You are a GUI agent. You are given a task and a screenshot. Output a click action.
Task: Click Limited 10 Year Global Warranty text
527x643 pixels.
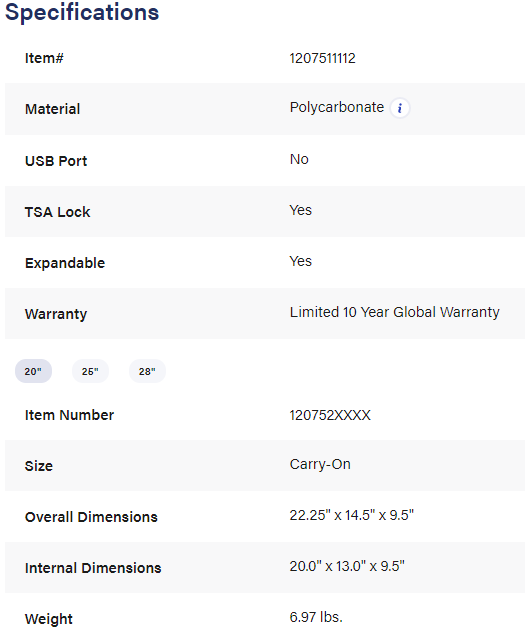[395, 312]
